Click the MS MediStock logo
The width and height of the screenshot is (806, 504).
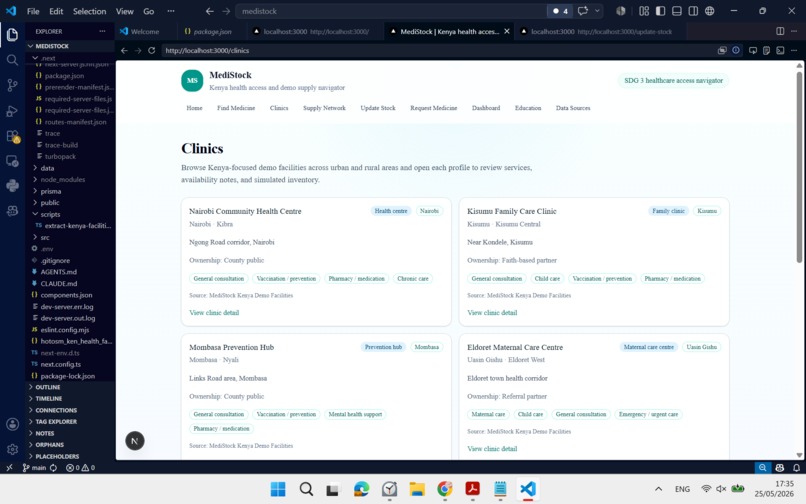pos(192,81)
